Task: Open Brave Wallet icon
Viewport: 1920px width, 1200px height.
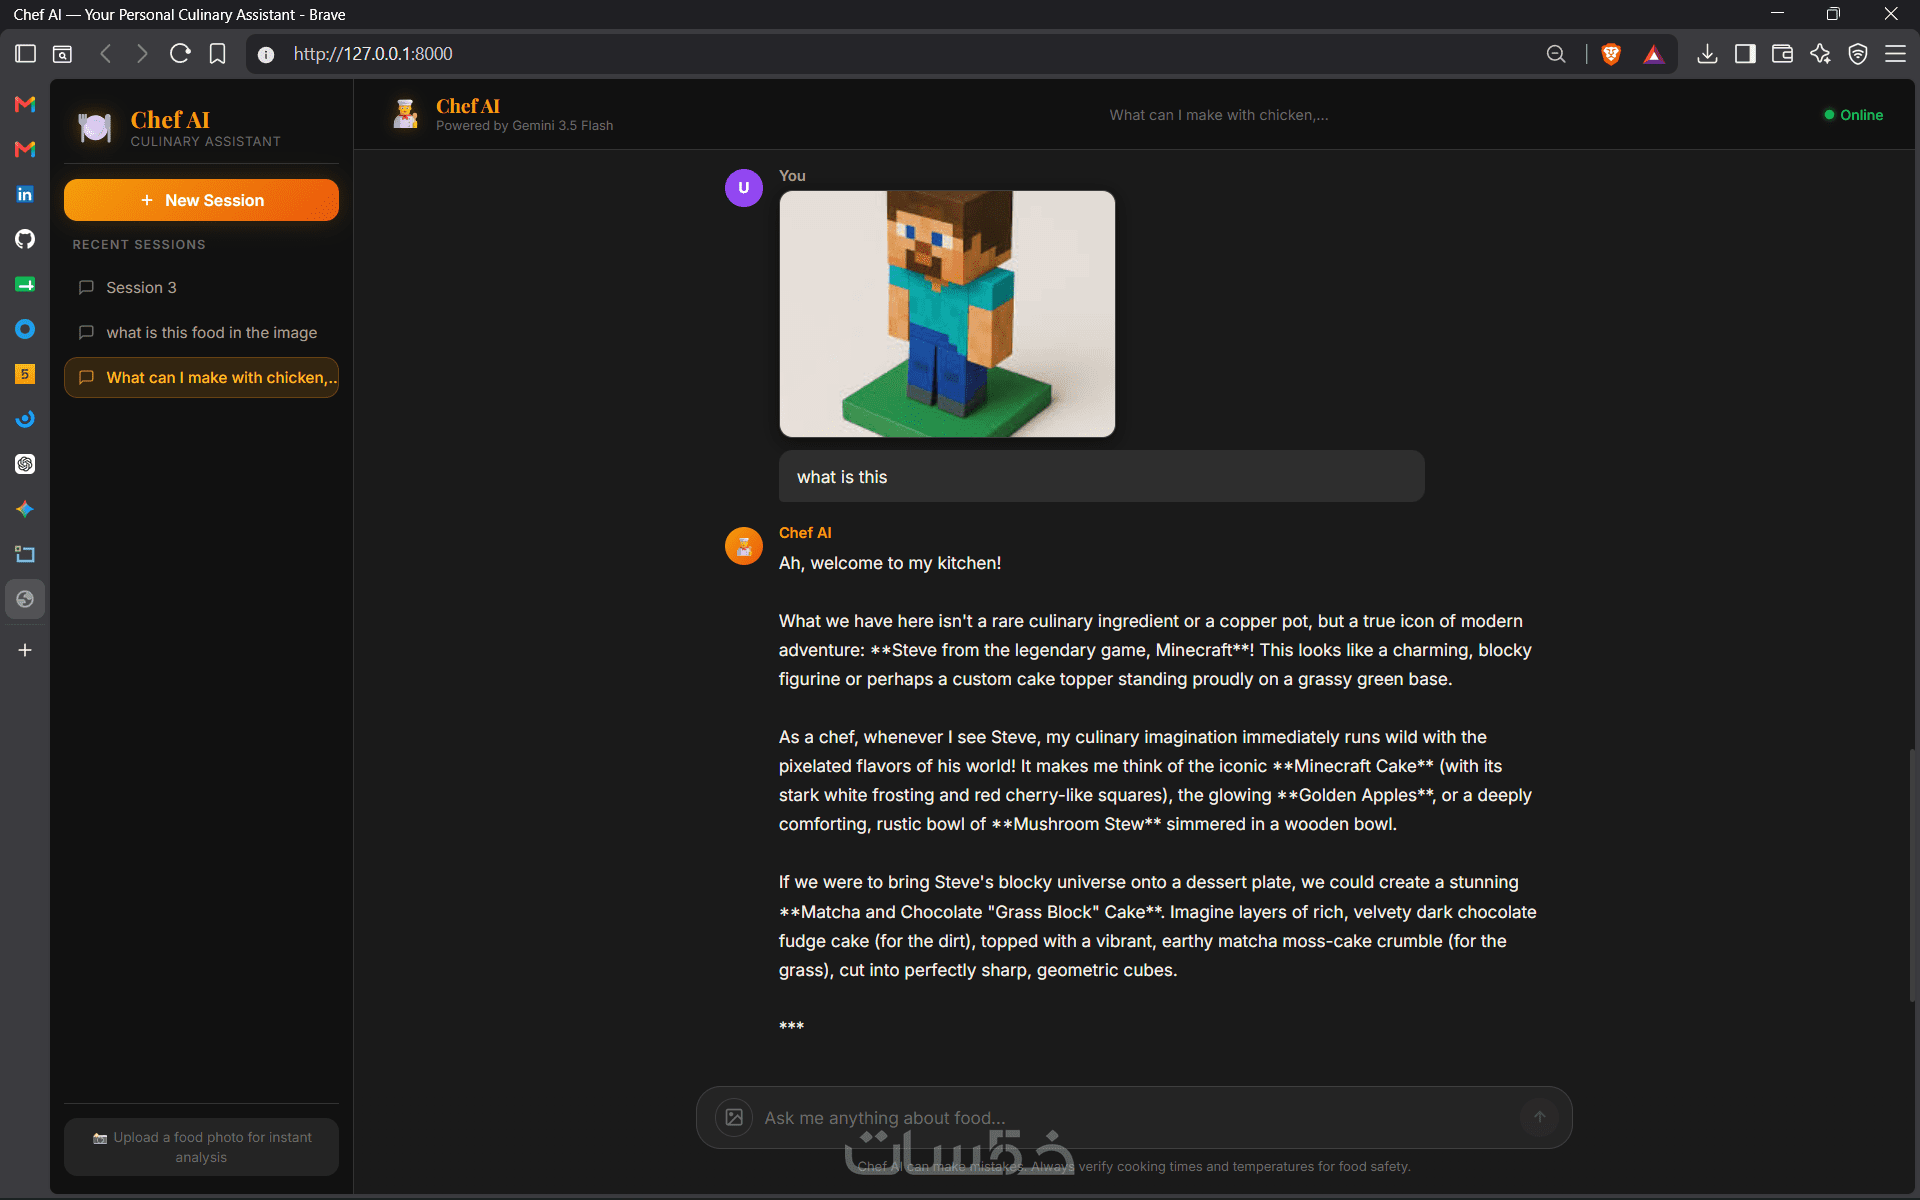Action: (1782, 54)
